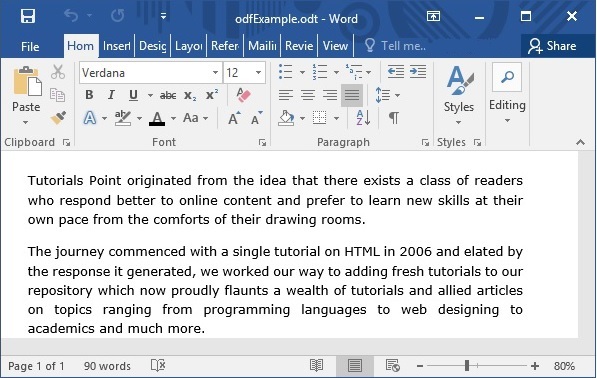597x378 pixels.
Task: Increase paragraph indent
Action: point(418,72)
